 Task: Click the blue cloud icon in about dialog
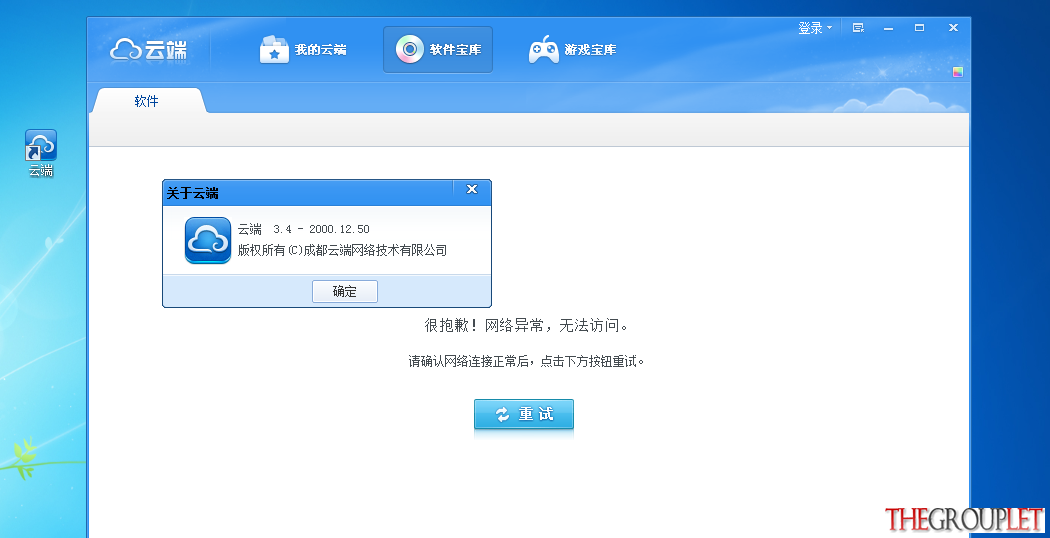pos(208,240)
